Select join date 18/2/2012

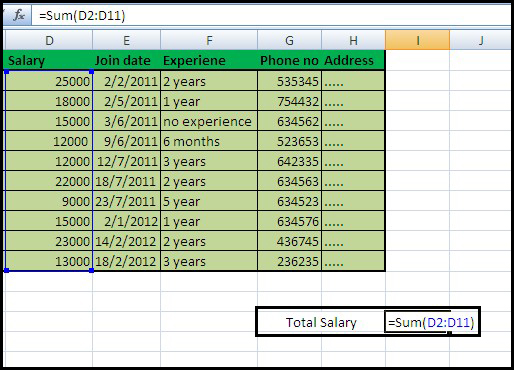127,261
